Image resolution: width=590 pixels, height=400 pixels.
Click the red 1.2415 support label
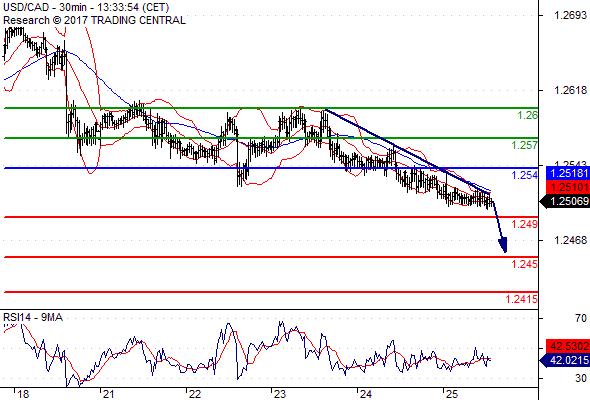[522, 299]
